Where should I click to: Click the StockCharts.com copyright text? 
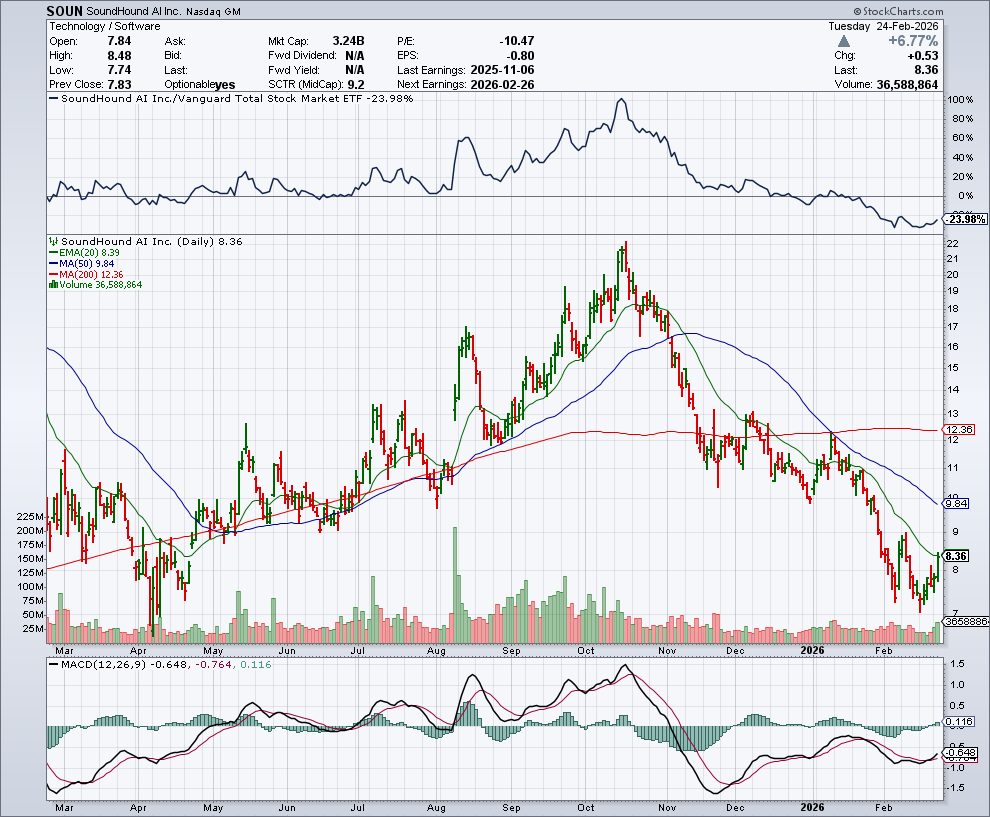898,11
